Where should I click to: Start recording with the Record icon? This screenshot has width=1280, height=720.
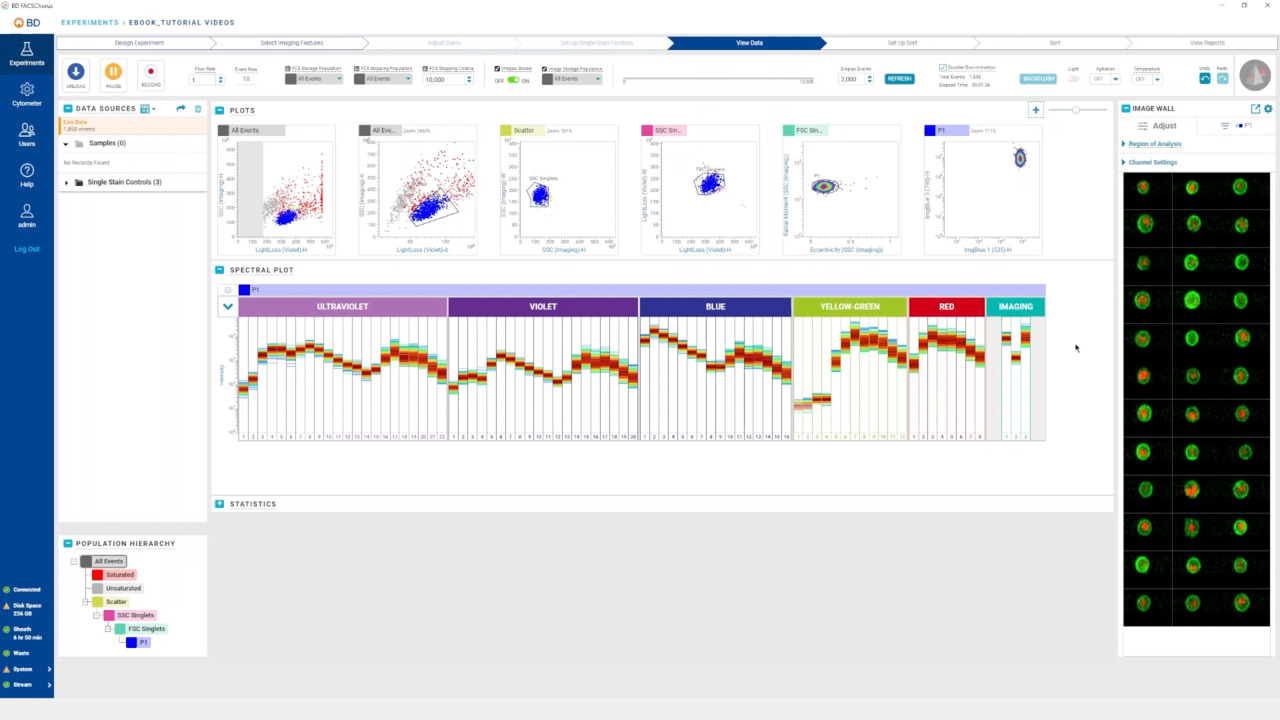click(x=151, y=71)
